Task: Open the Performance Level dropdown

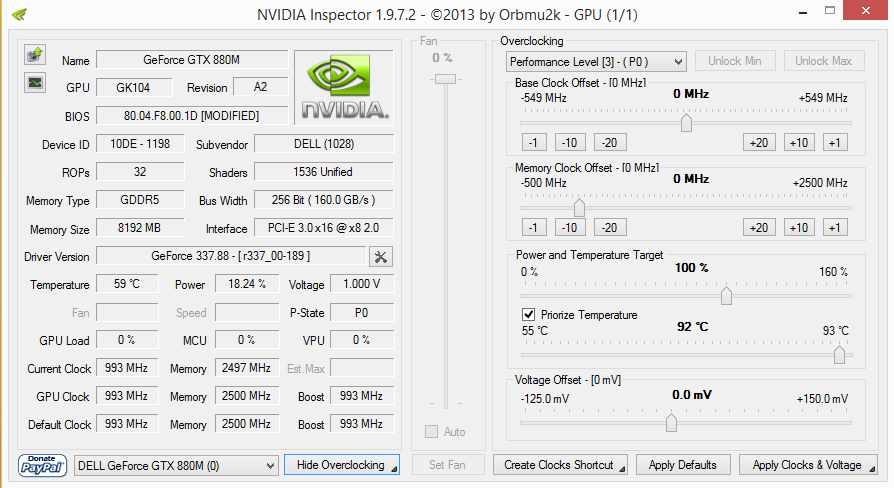Action: pos(596,62)
